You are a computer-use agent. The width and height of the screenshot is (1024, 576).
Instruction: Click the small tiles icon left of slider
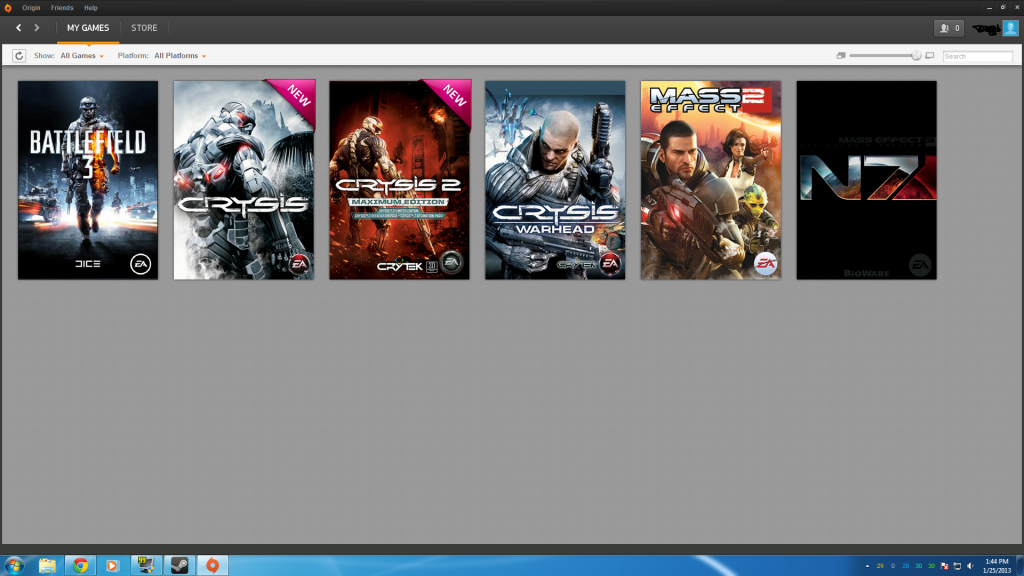841,56
